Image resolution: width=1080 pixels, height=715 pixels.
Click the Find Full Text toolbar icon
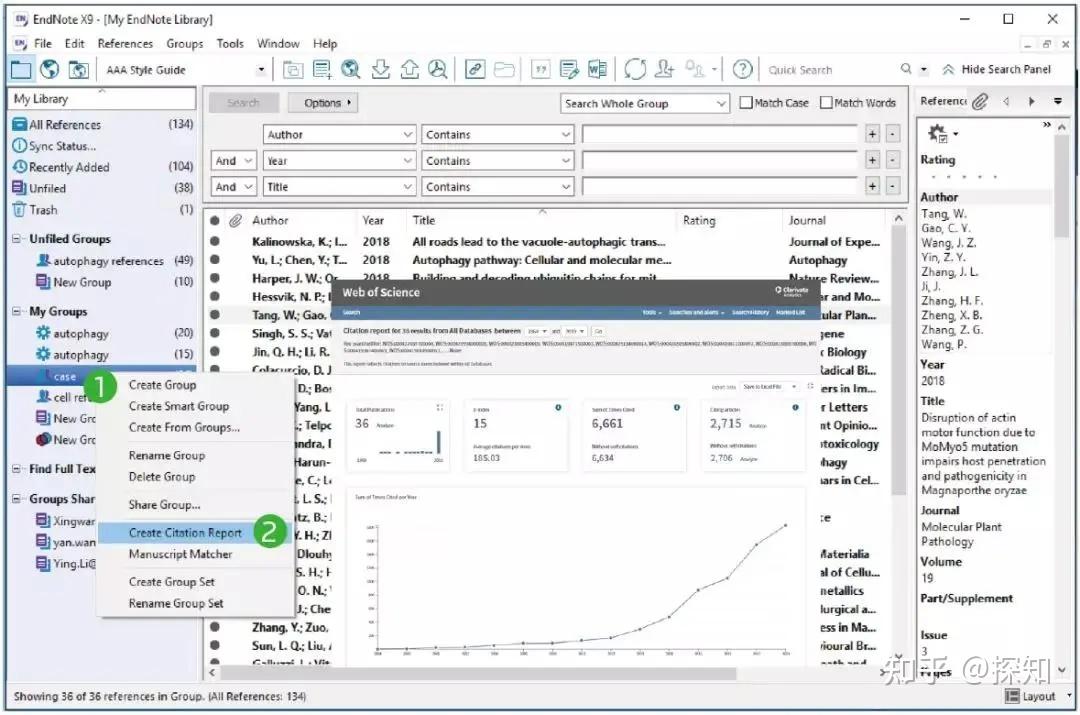(438, 69)
